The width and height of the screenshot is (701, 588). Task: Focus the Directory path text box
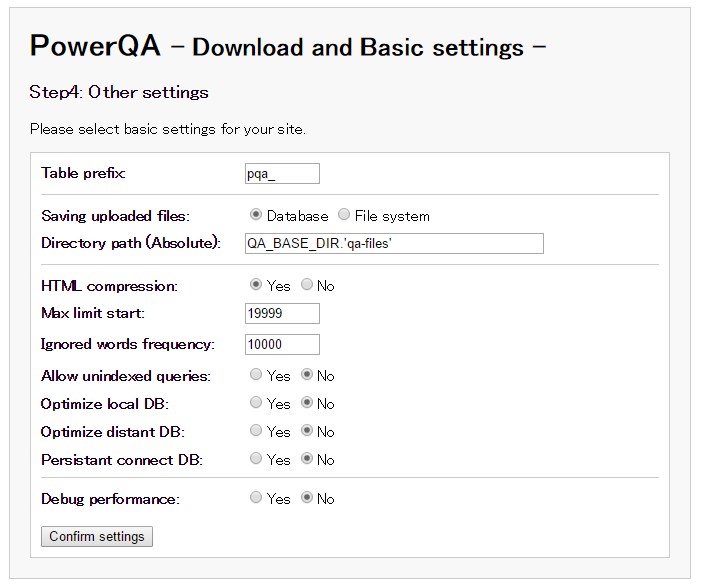point(394,244)
